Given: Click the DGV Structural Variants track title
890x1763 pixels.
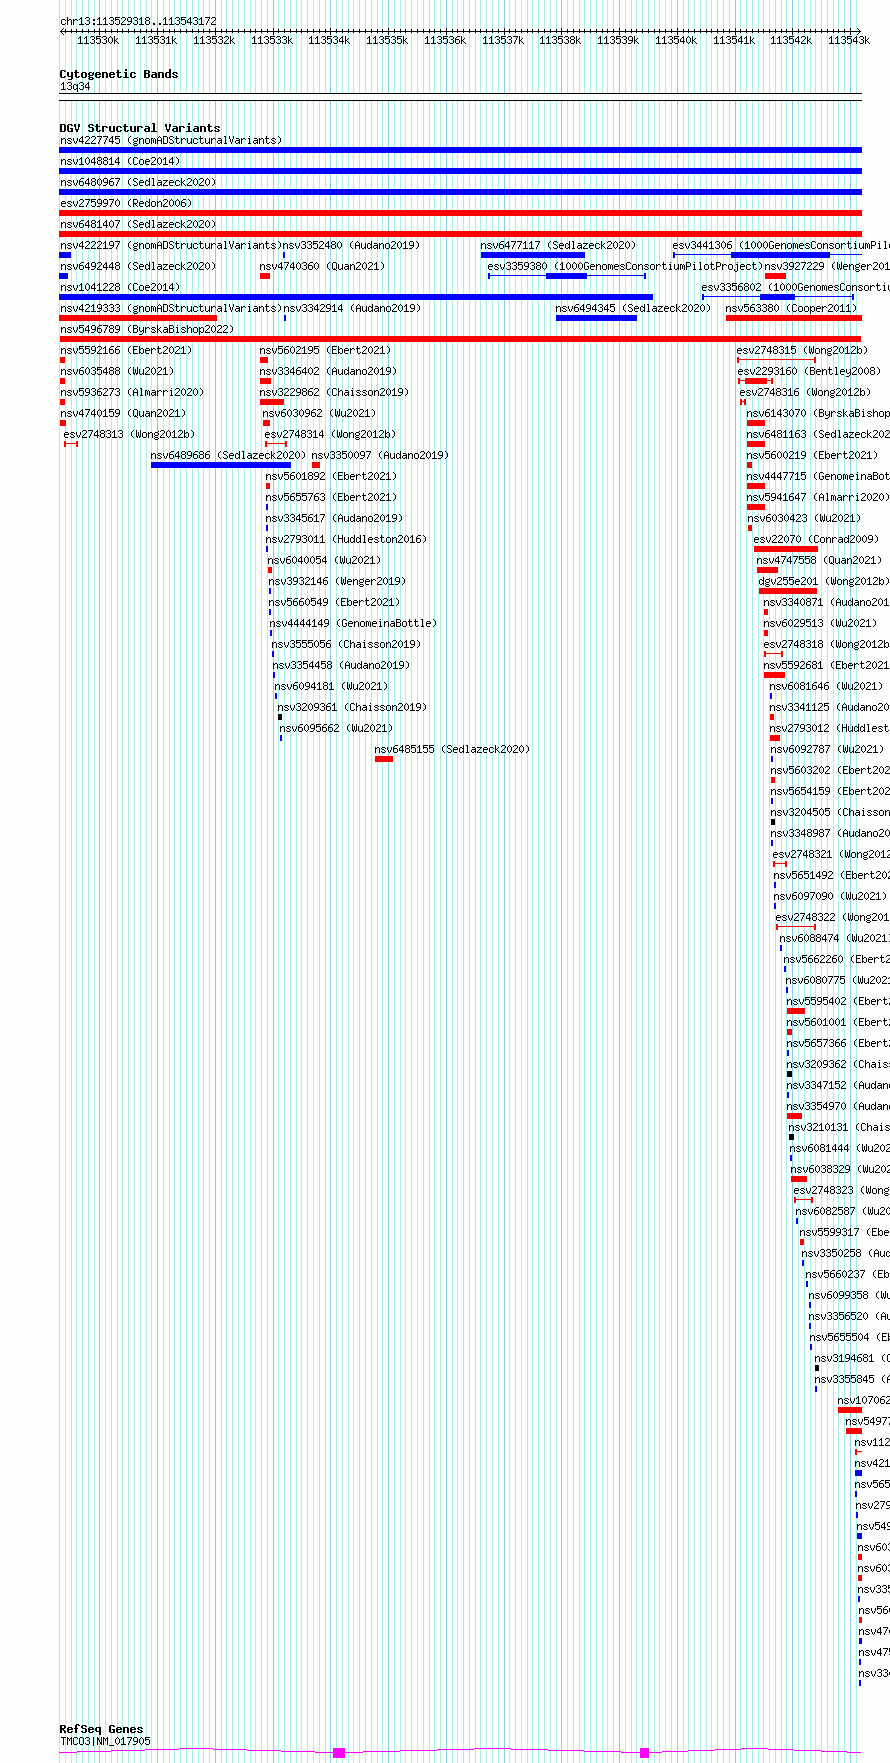Looking at the screenshot, I should pos(140,128).
